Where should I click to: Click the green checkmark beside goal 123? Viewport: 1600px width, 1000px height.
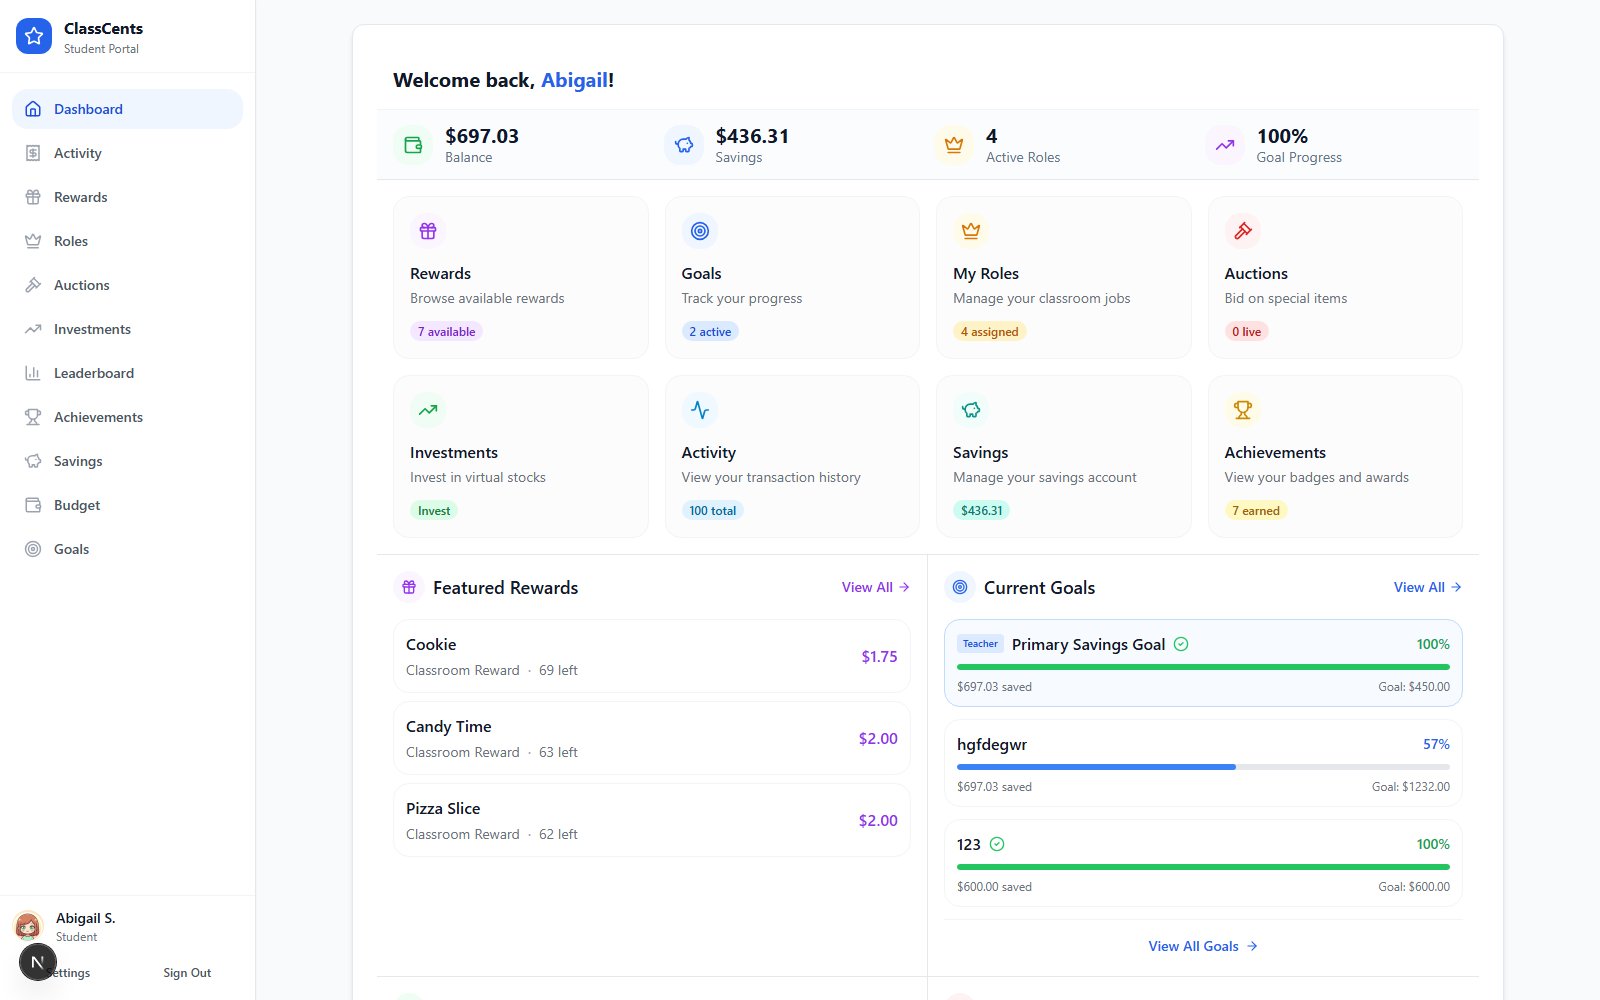point(997,844)
